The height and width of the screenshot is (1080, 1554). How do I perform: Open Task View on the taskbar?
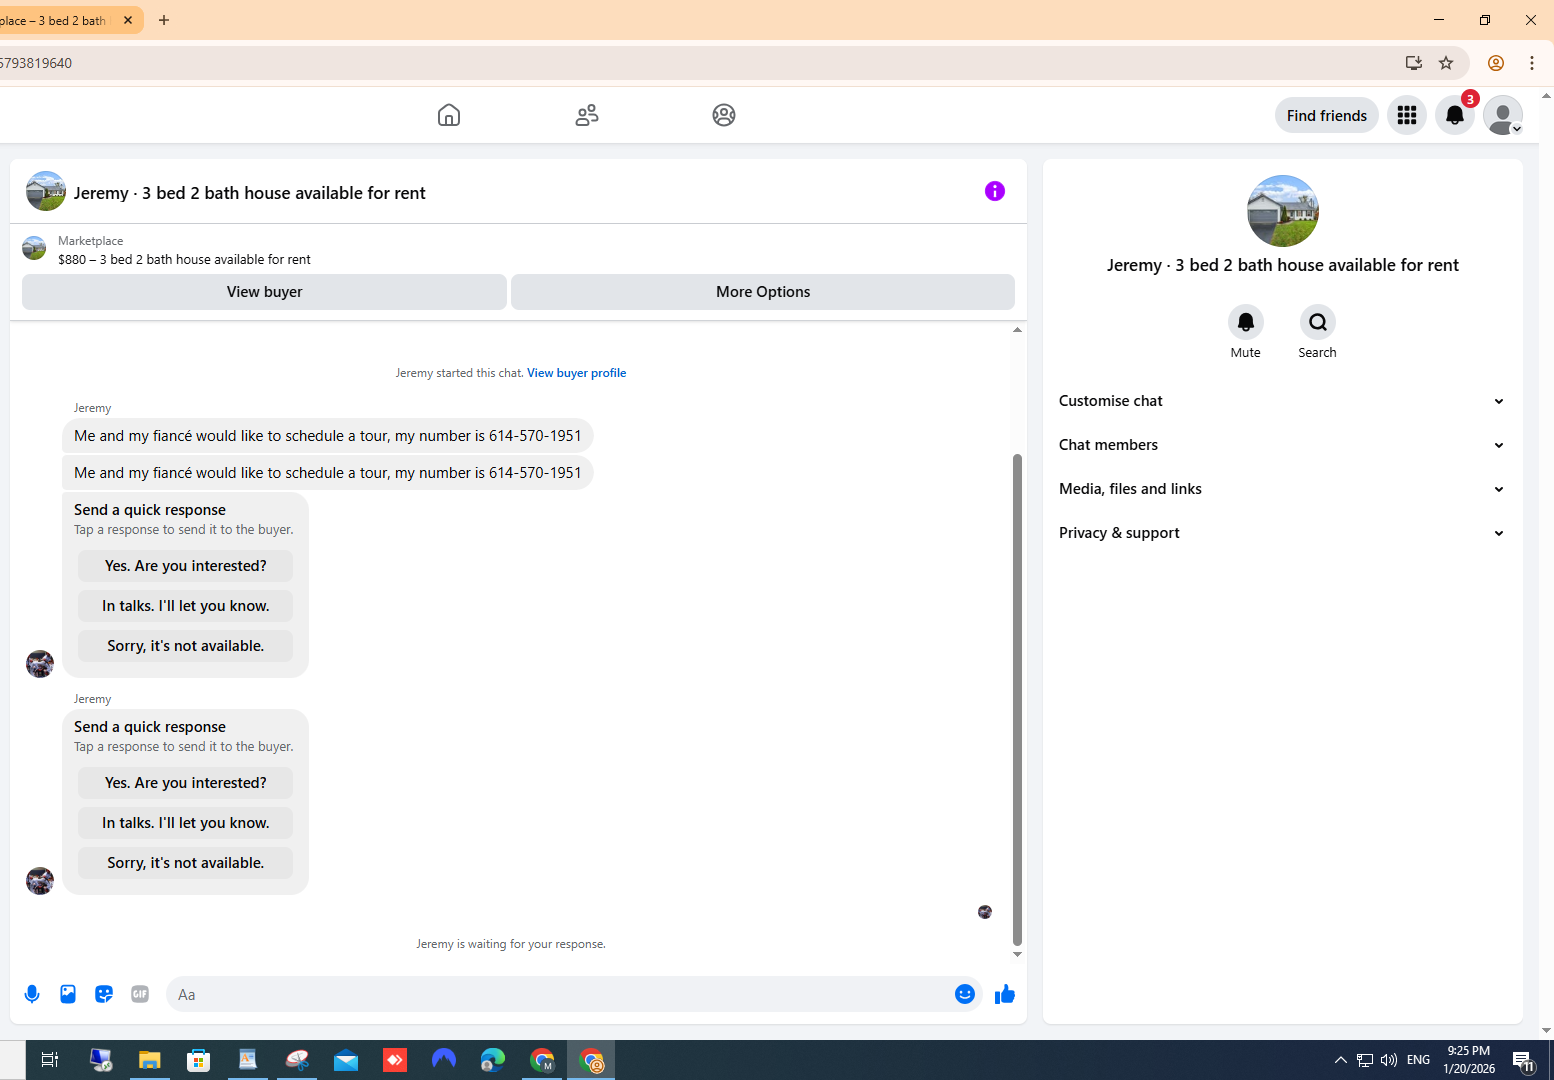click(49, 1060)
